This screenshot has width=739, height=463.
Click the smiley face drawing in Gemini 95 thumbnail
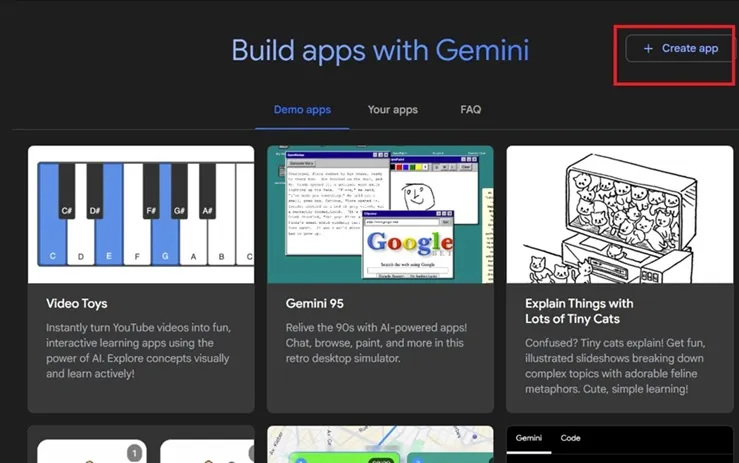coord(418,196)
